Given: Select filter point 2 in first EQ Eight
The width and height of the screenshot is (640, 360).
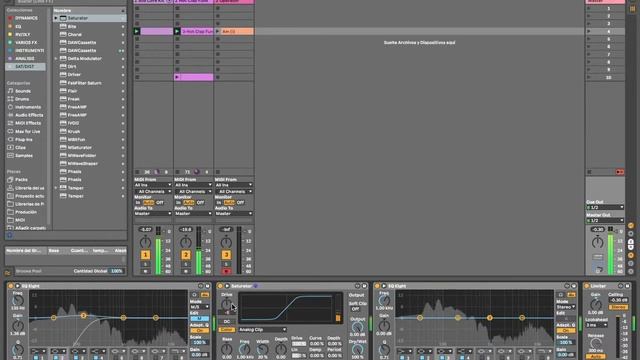Looking at the screenshot, I should click(x=84, y=316).
